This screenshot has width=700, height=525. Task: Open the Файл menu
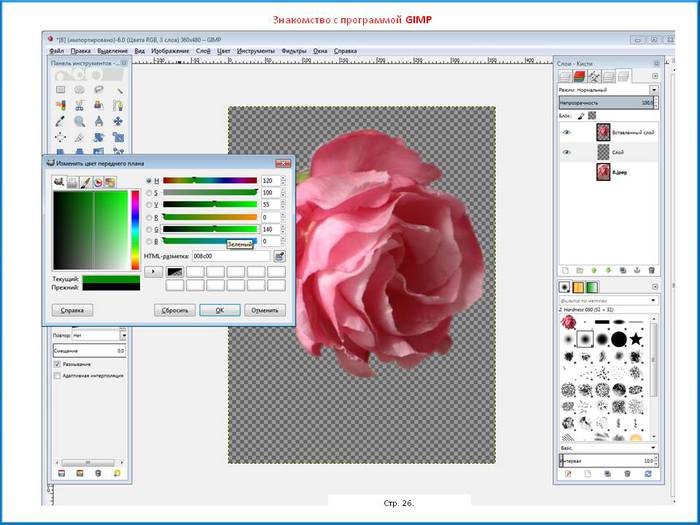tap(57, 51)
